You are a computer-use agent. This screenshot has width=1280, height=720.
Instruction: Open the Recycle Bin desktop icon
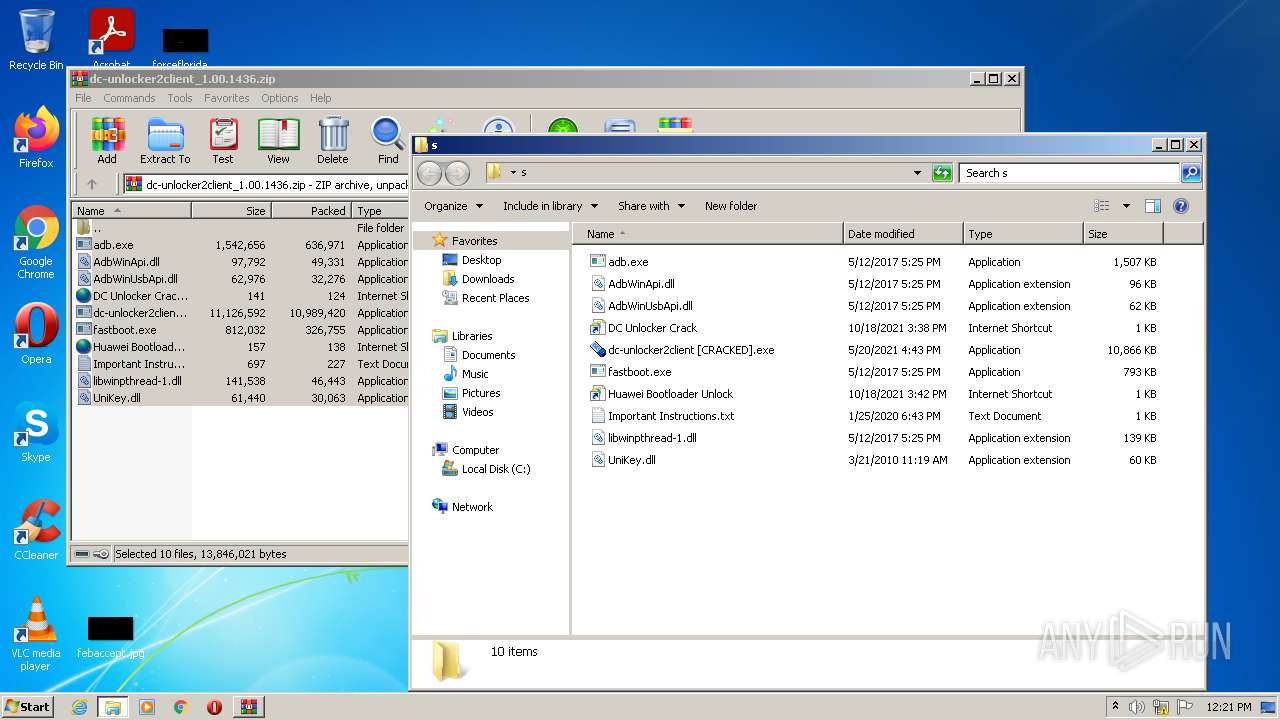(x=36, y=40)
